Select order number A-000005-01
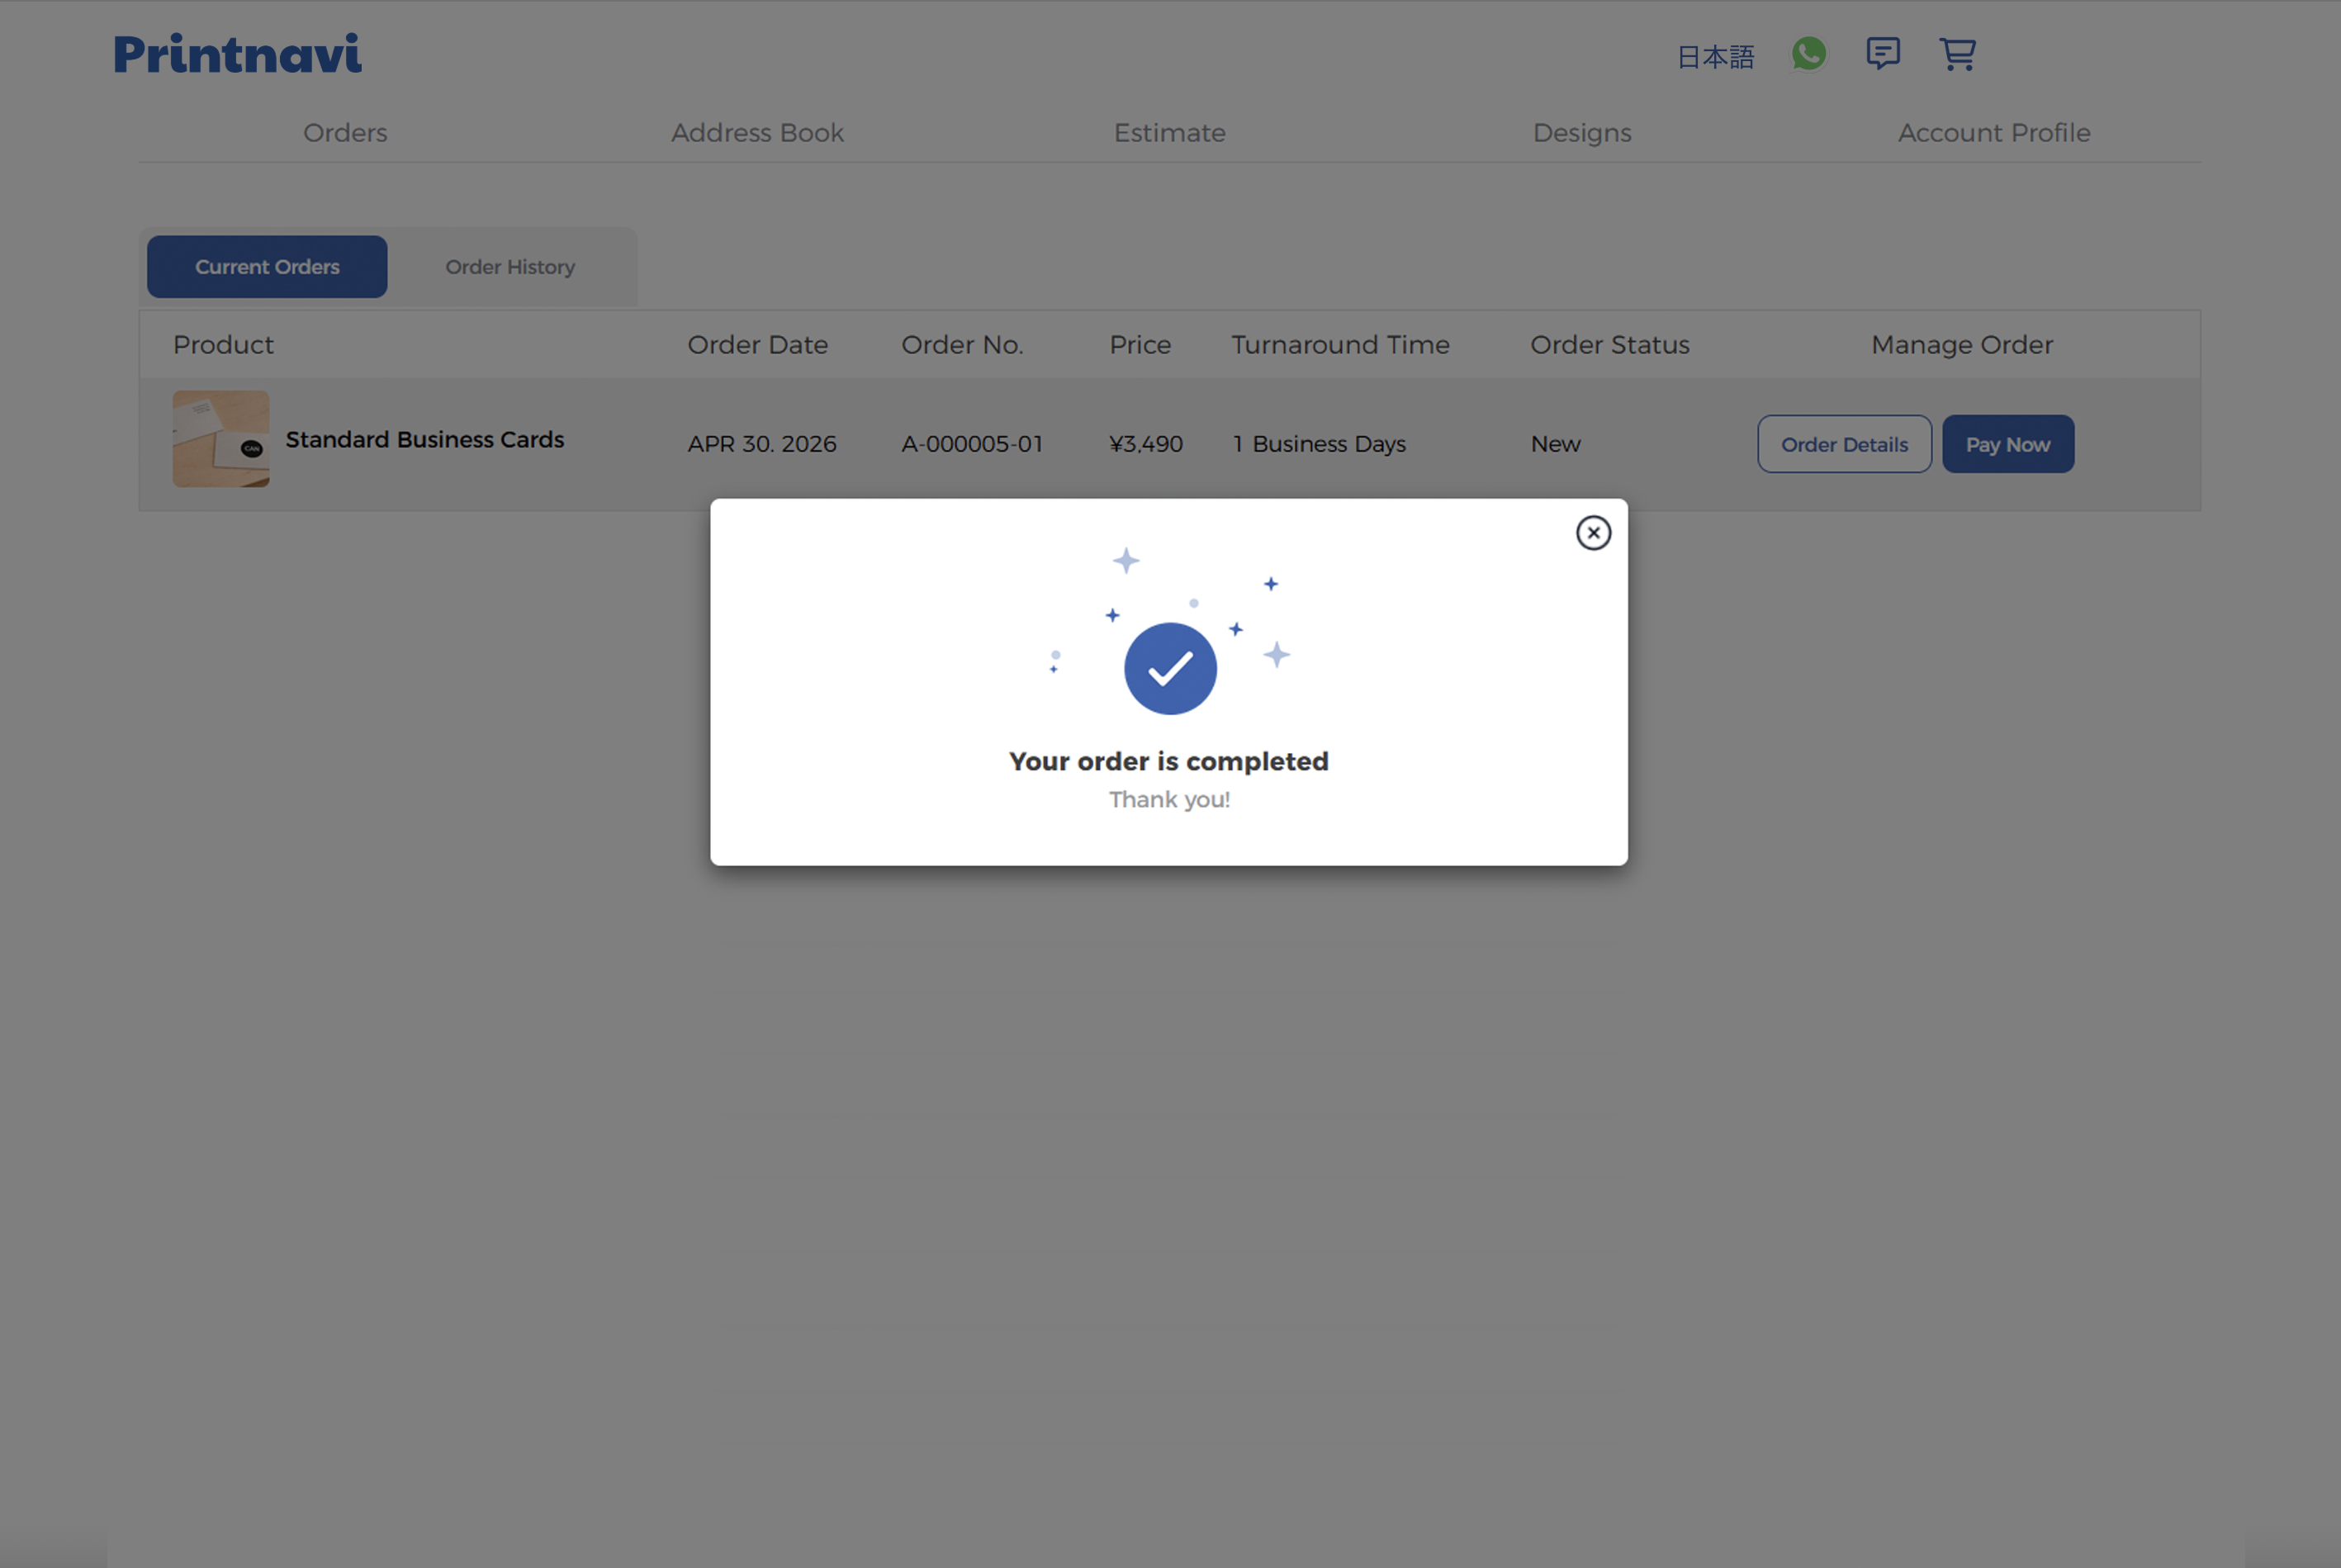 pos(972,444)
